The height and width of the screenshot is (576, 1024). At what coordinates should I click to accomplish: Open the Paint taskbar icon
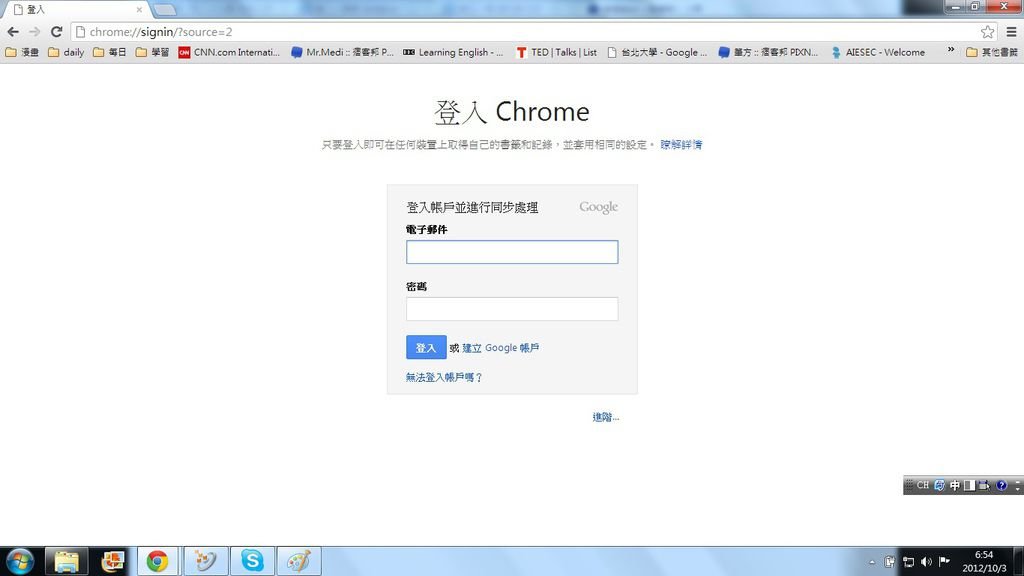[x=298, y=561]
